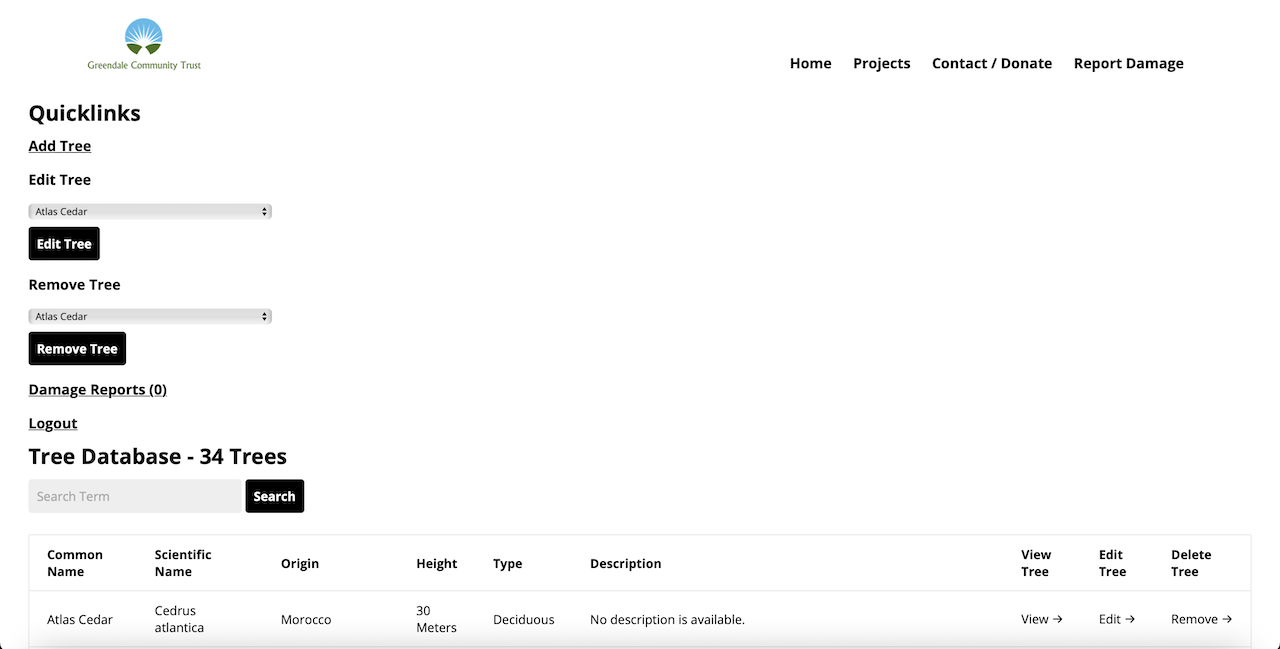Select the Atlas Cedar table row
The width and height of the screenshot is (1280, 649).
[400, 619]
